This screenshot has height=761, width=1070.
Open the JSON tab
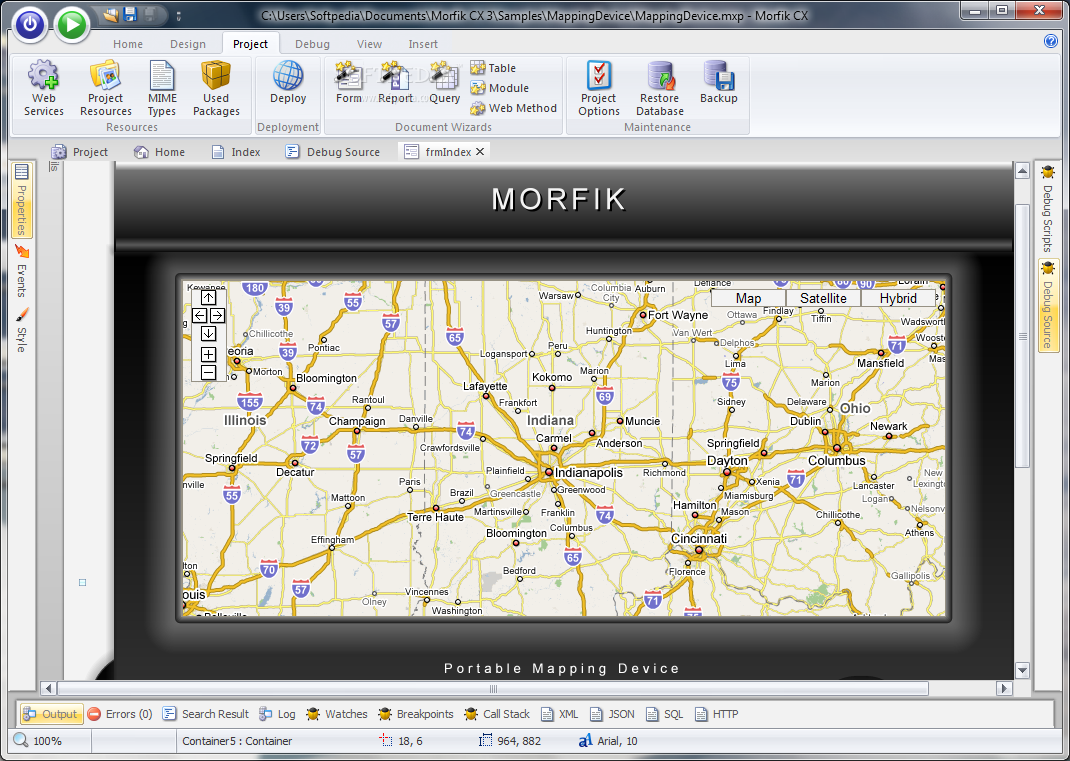(x=612, y=714)
